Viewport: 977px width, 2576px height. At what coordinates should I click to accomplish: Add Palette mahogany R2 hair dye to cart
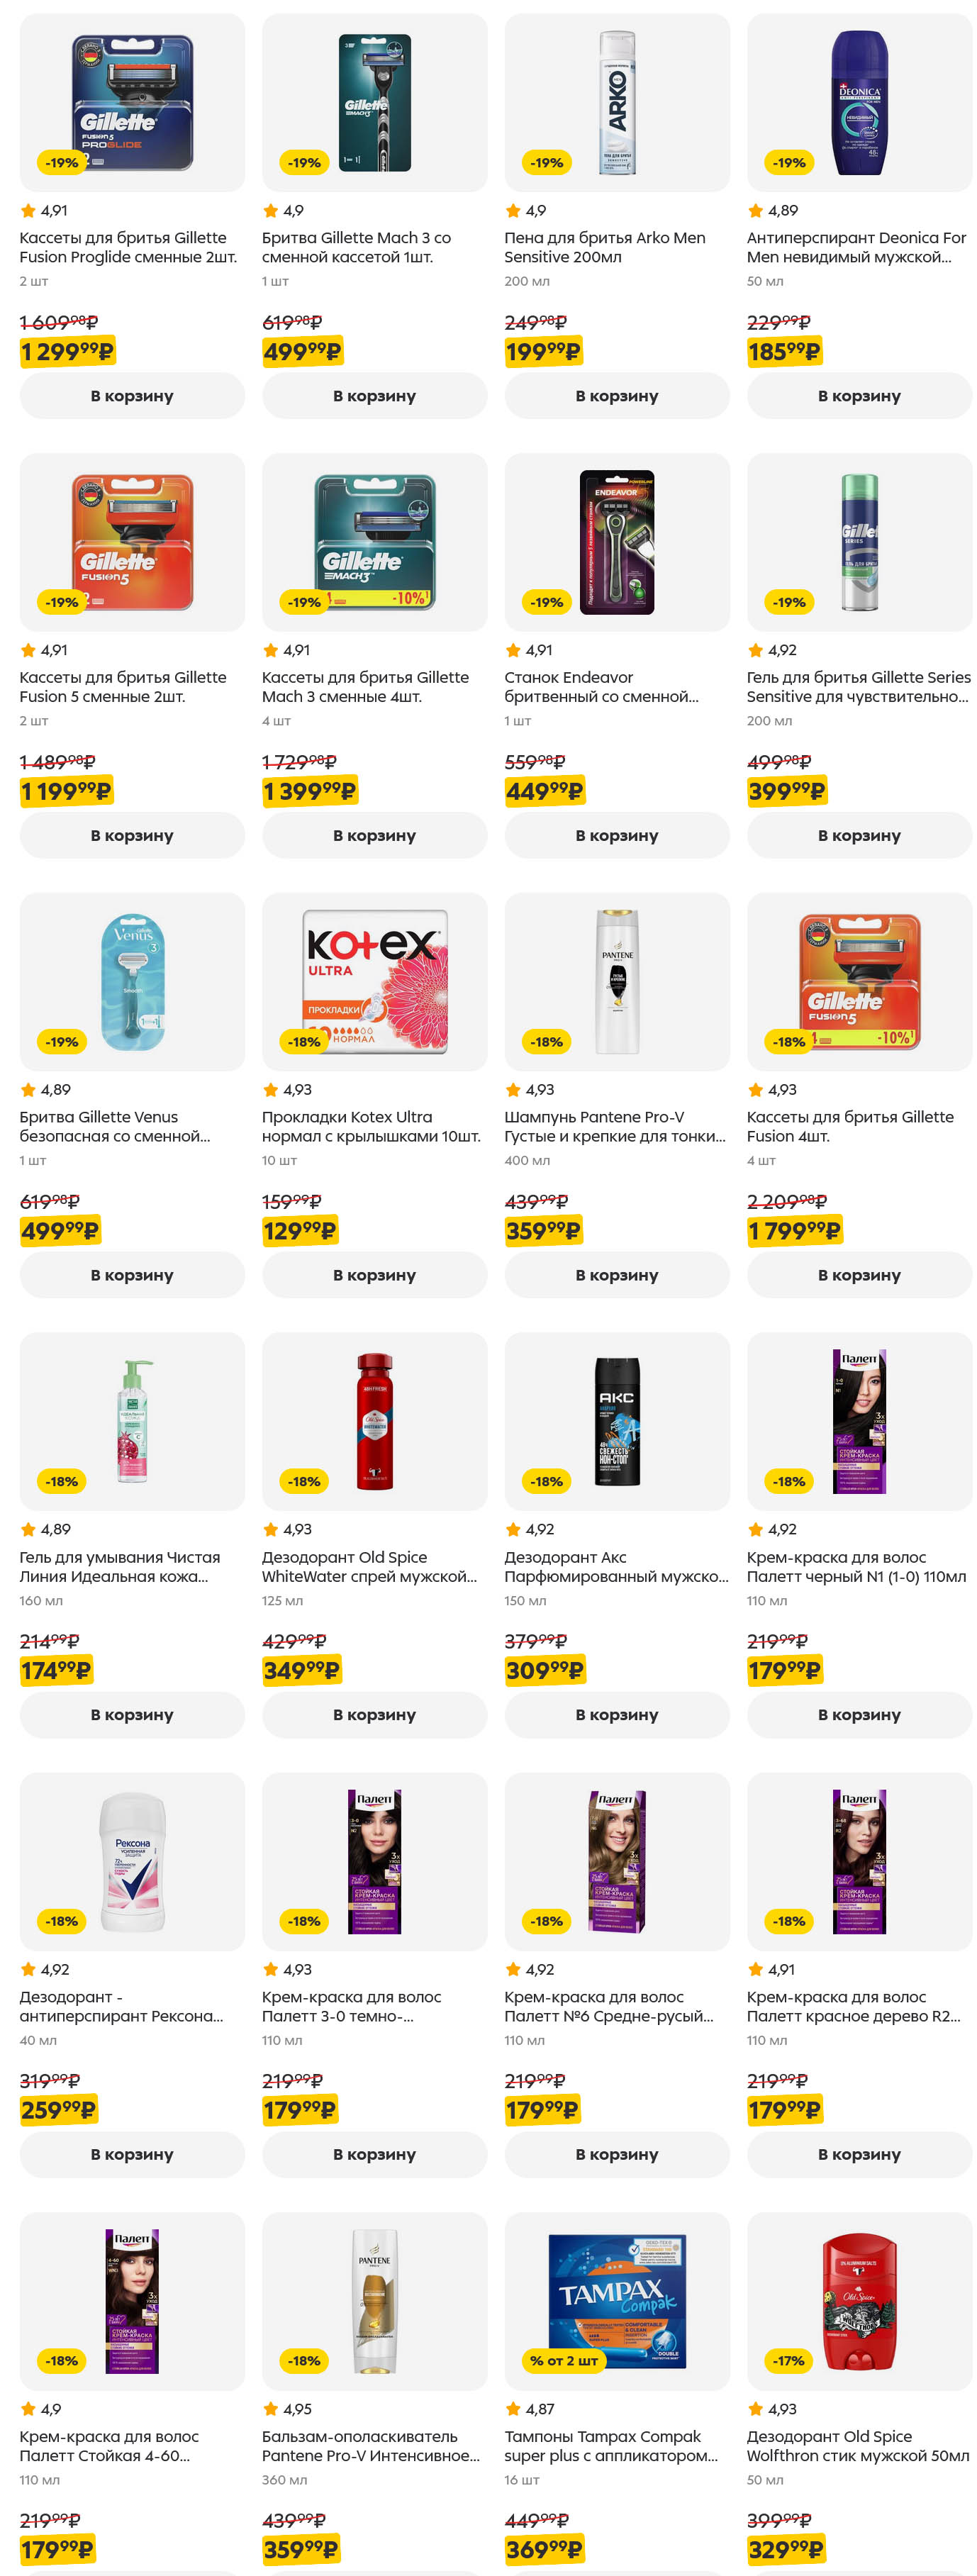click(858, 2154)
